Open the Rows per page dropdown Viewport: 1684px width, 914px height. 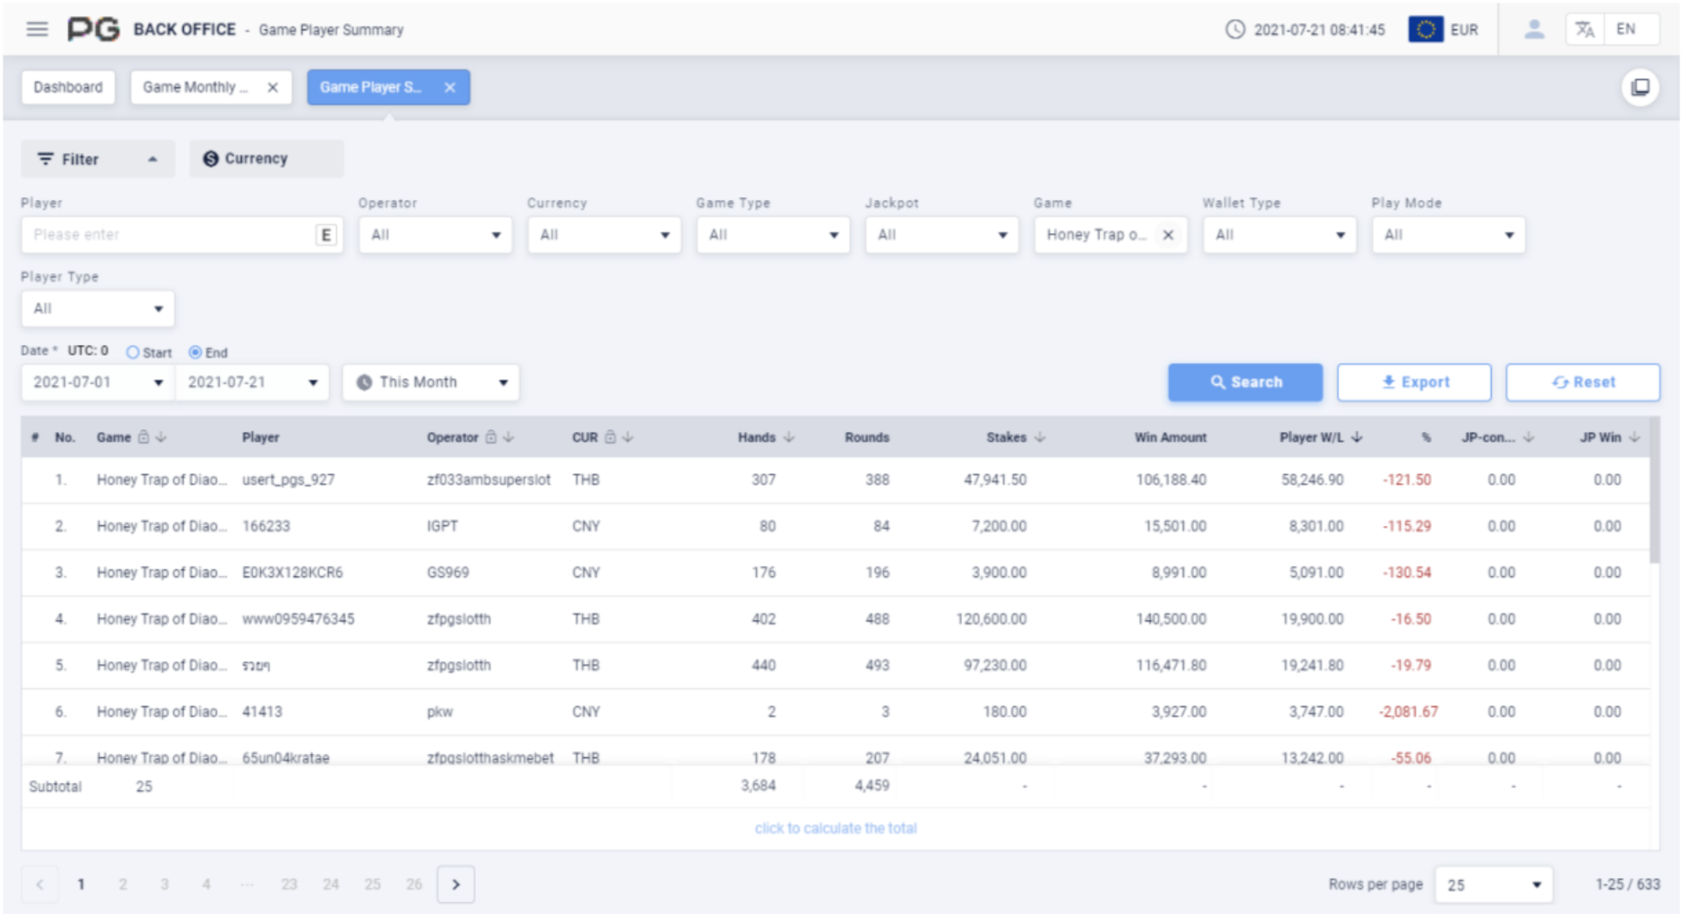[1493, 885]
